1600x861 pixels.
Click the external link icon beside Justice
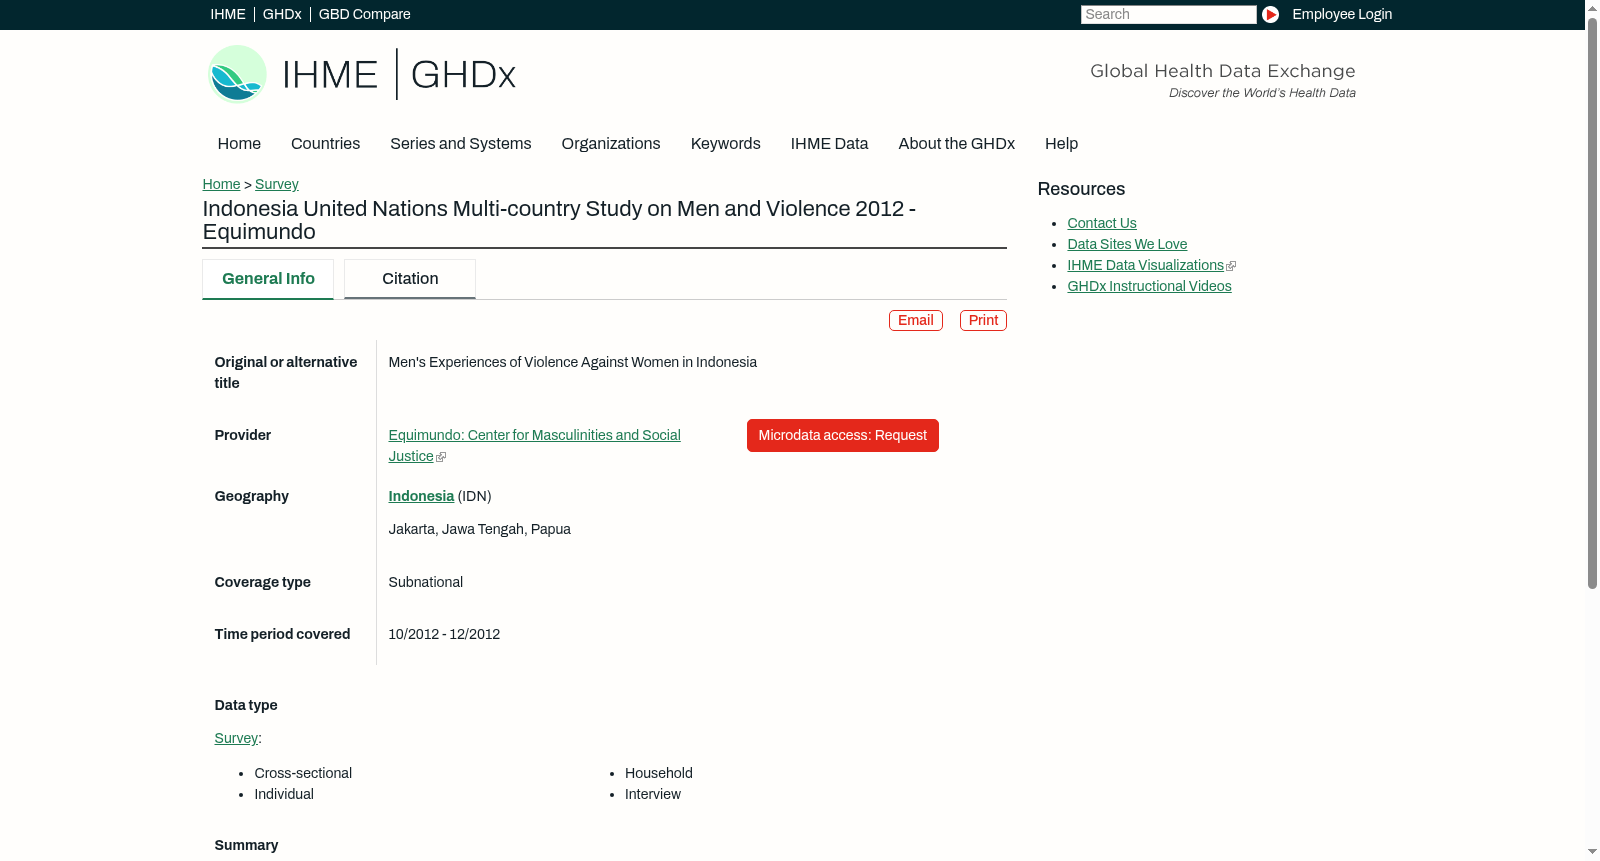tap(441, 457)
